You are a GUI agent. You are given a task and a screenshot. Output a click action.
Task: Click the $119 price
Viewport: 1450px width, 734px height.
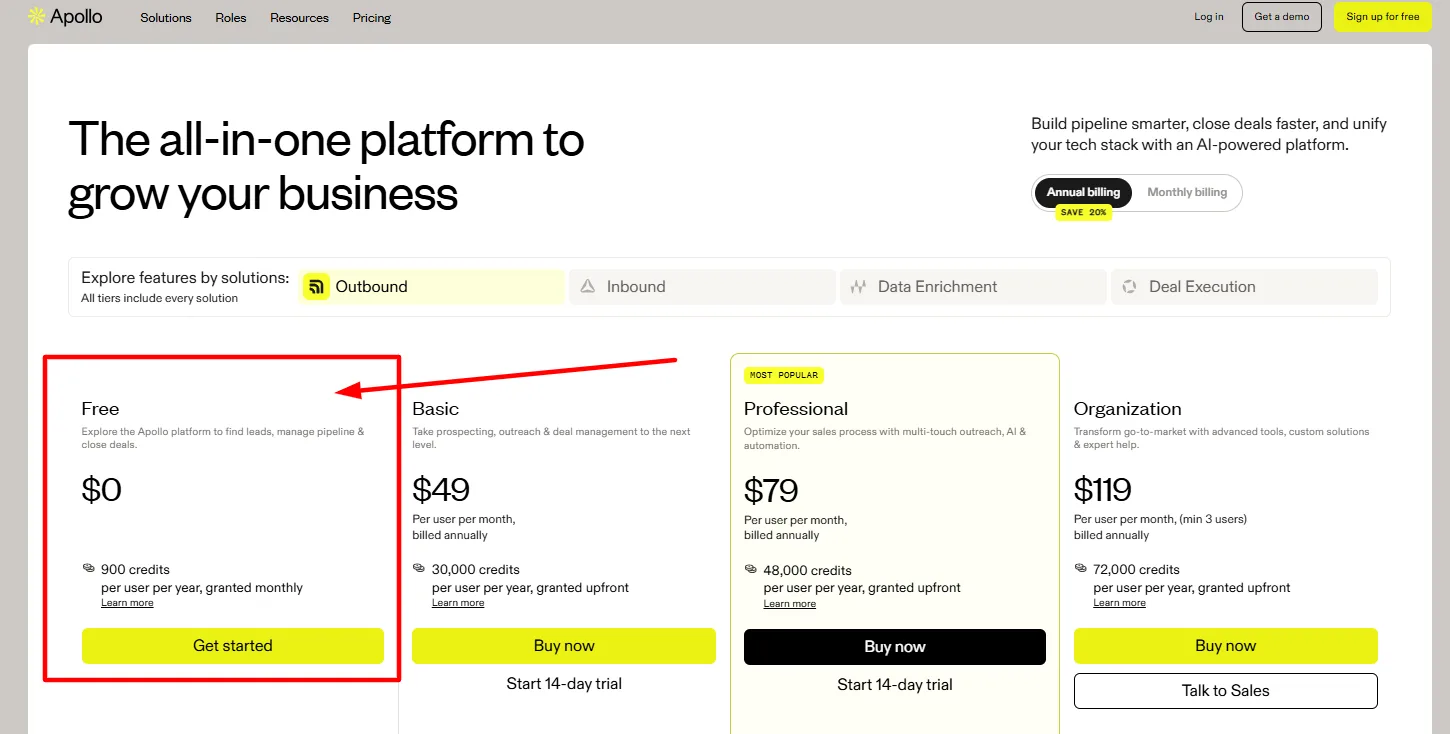click(x=1103, y=490)
